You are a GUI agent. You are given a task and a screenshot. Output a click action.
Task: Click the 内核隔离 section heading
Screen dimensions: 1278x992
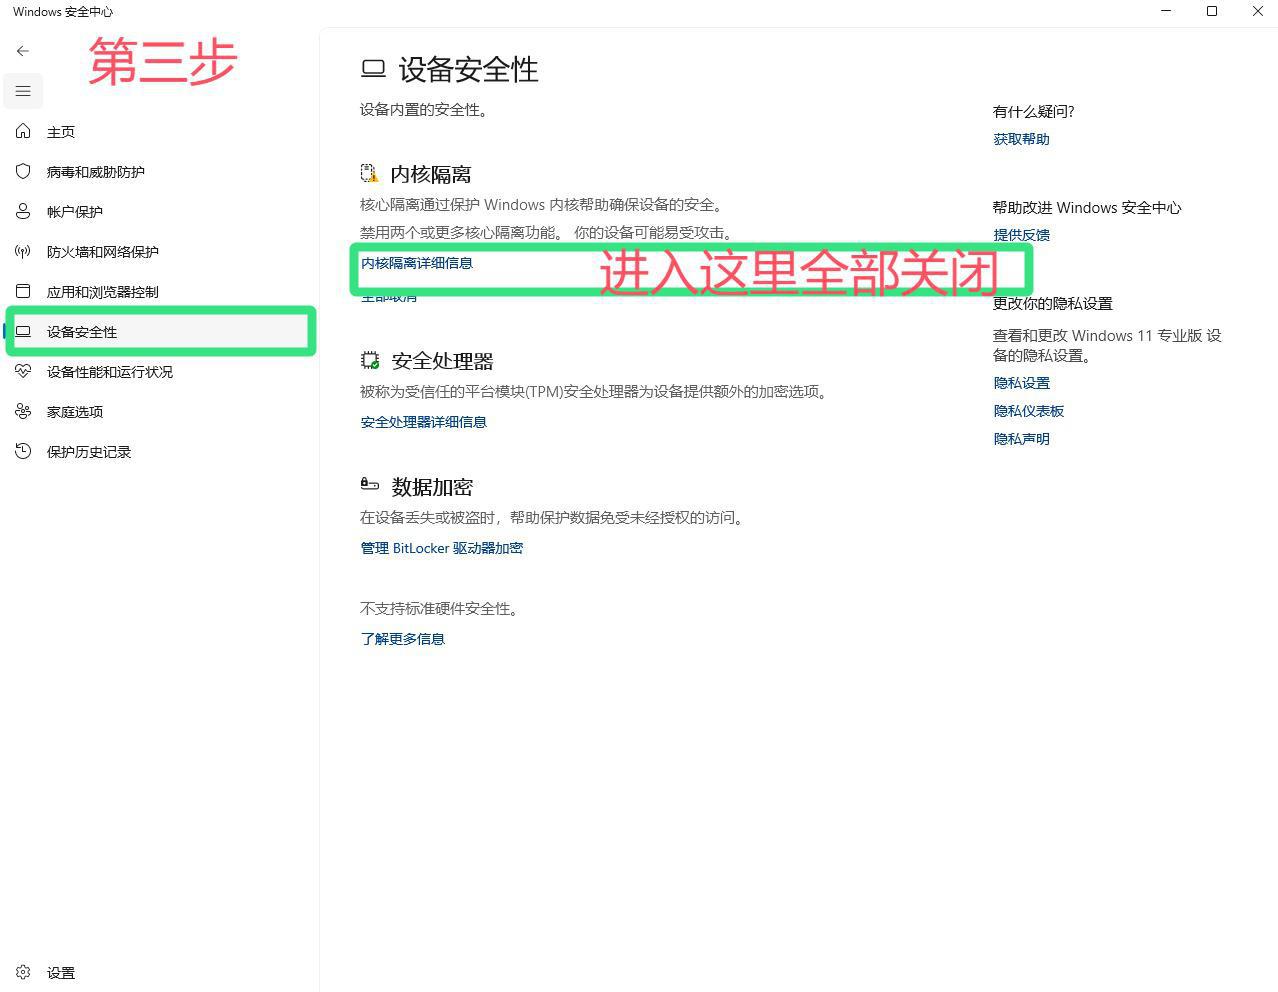coord(431,174)
